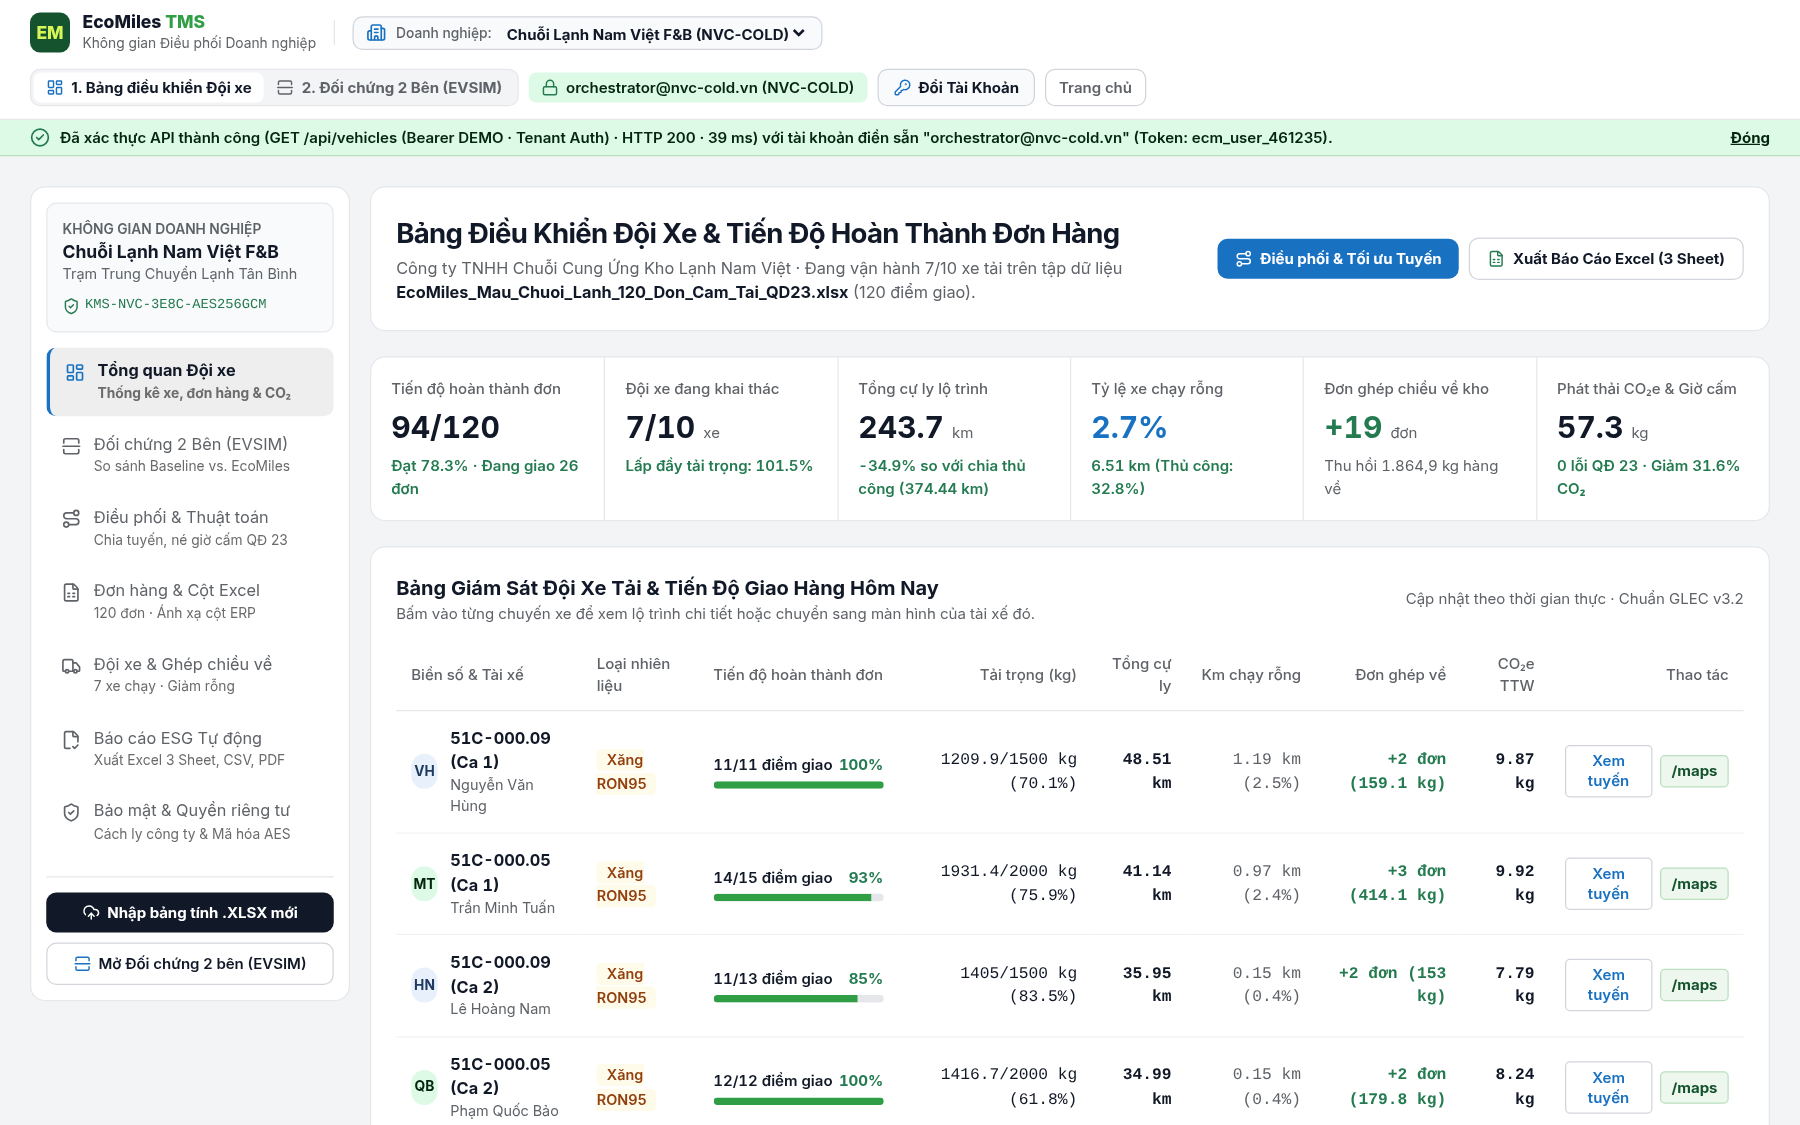
Task: Click the KMS shield encryption icon
Action: 71,305
